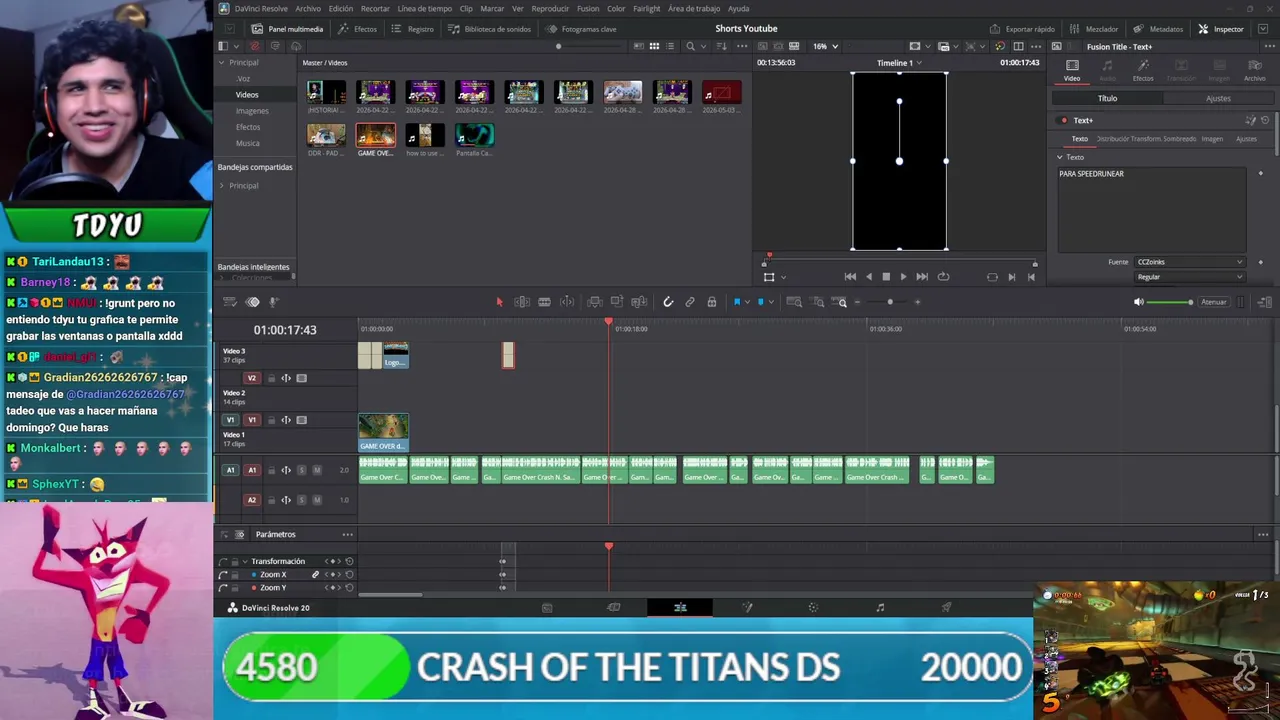The width and height of the screenshot is (1280, 720).
Task: Switch media pool to thumbnail grid view
Action: click(654, 46)
